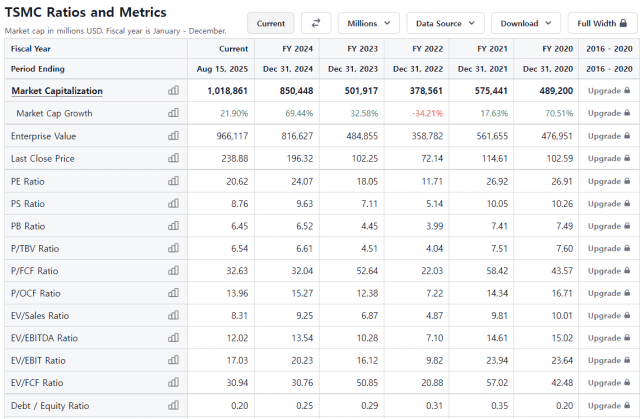Swap column order with arrows button
This screenshot has width=640, height=419.
pos(316,23)
